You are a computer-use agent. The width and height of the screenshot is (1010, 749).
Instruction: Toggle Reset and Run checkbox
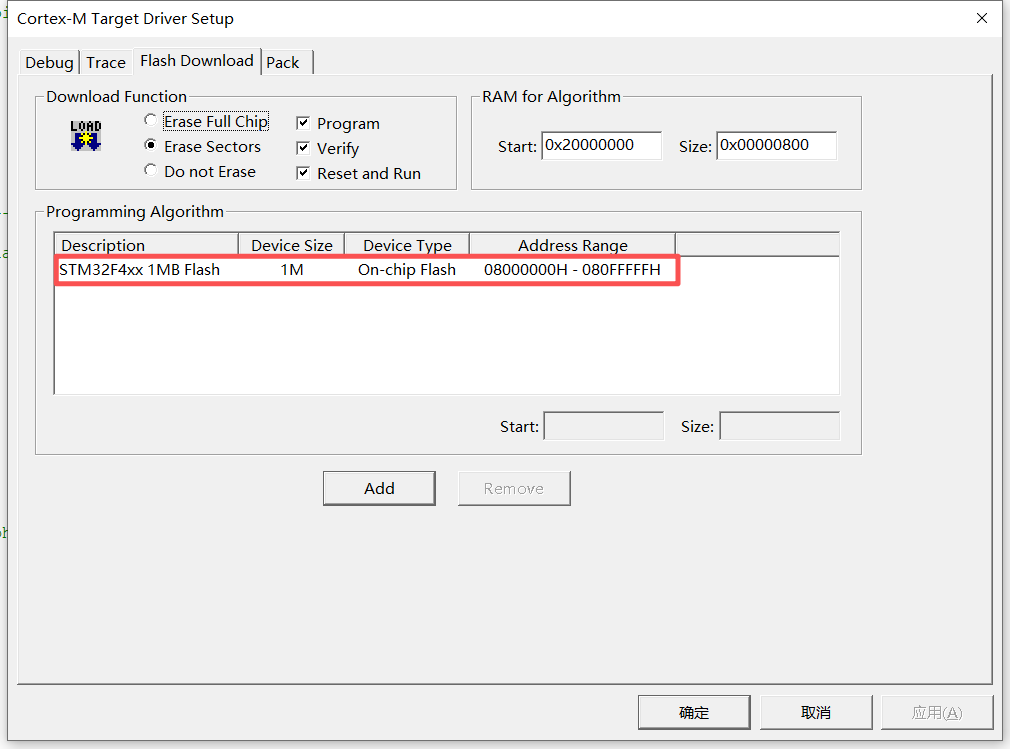click(x=303, y=173)
